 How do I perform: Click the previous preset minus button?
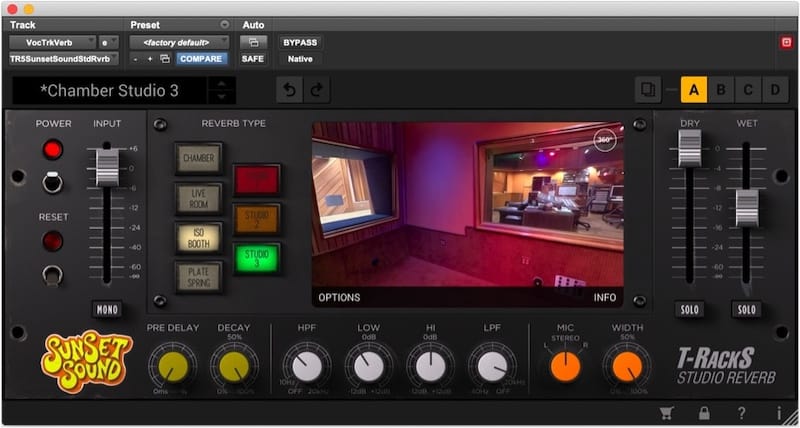[135, 59]
